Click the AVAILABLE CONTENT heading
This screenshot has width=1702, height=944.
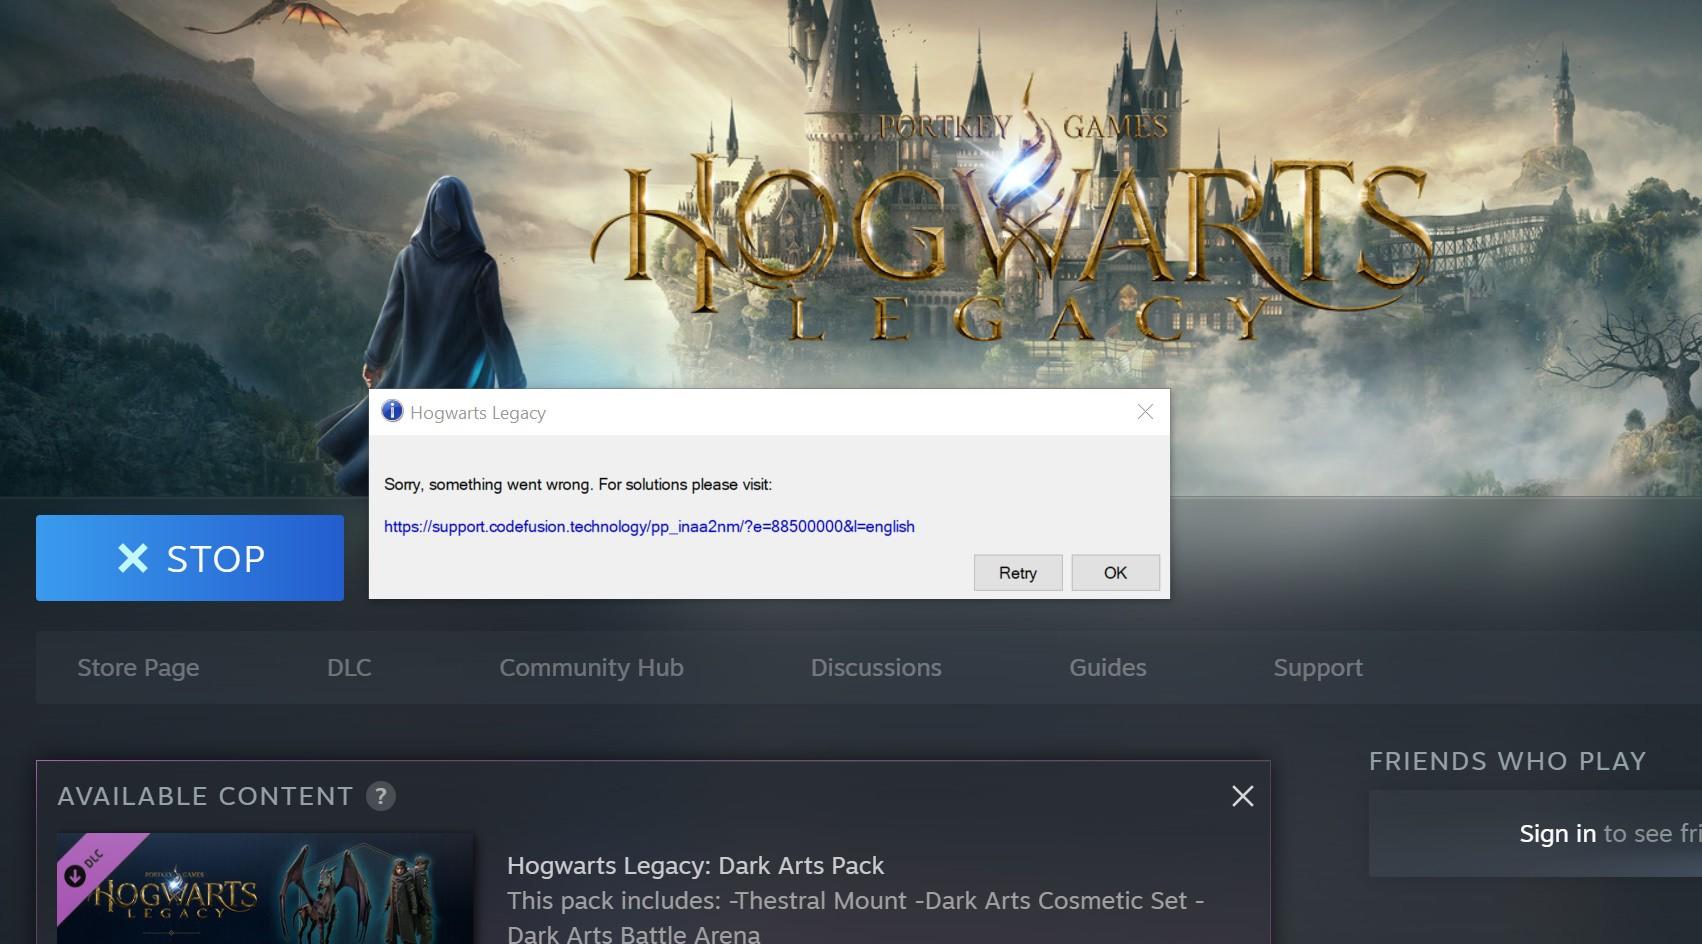point(205,796)
